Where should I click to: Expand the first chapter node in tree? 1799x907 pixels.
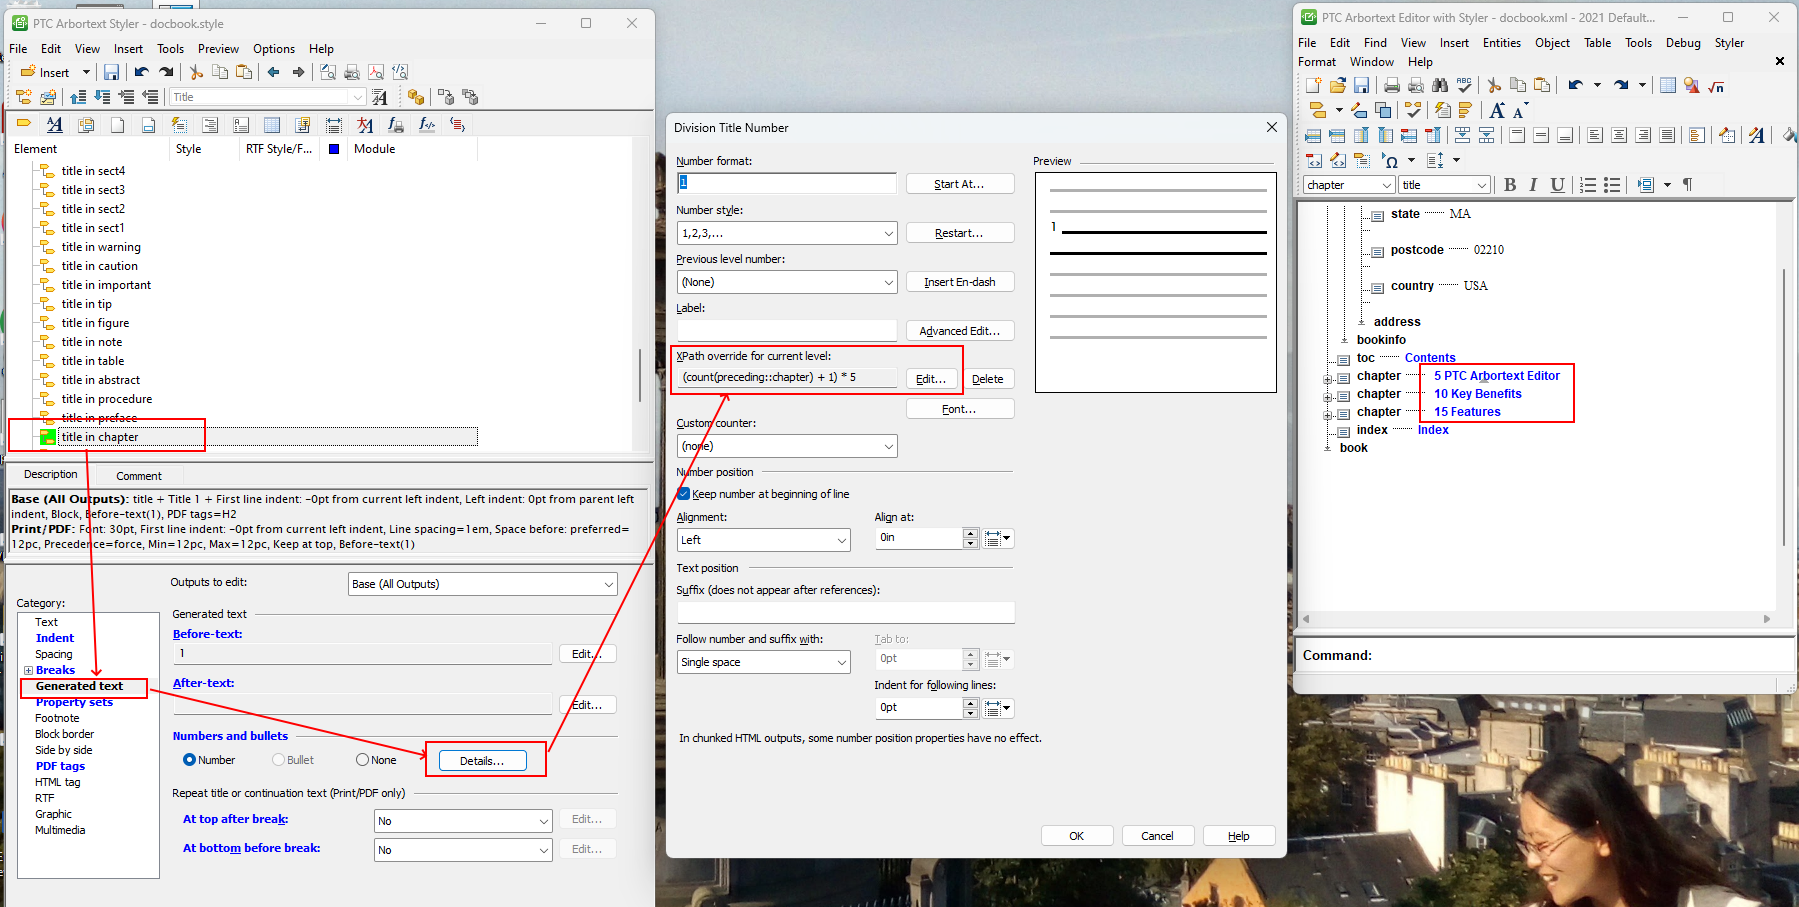point(1328,378)
